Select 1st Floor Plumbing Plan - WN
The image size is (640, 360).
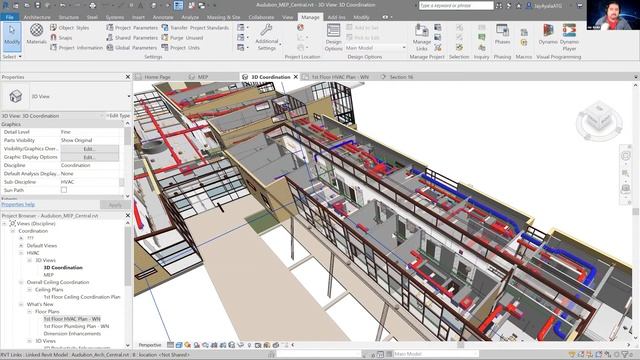(x=76, y=327)
